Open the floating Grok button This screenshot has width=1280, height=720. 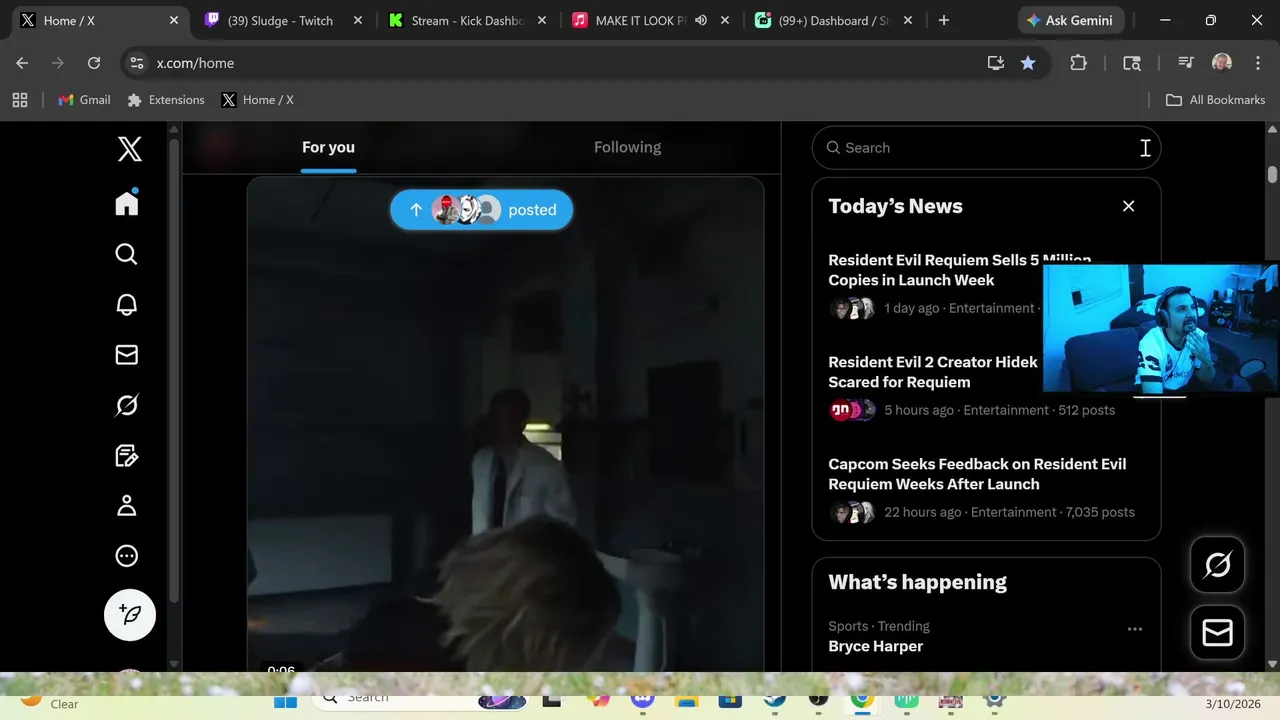(1217, 565)
